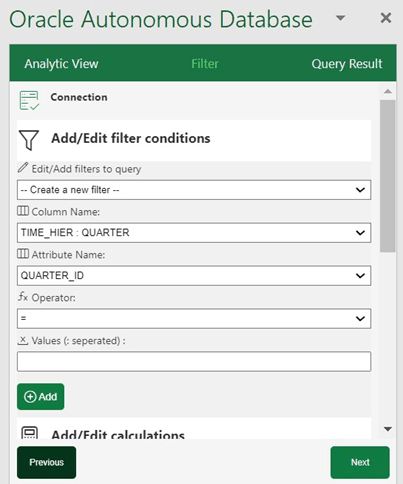Screen dimensions: 403x484
Task: Click the Edit/Add filters to query label
Action: [86, 169]
